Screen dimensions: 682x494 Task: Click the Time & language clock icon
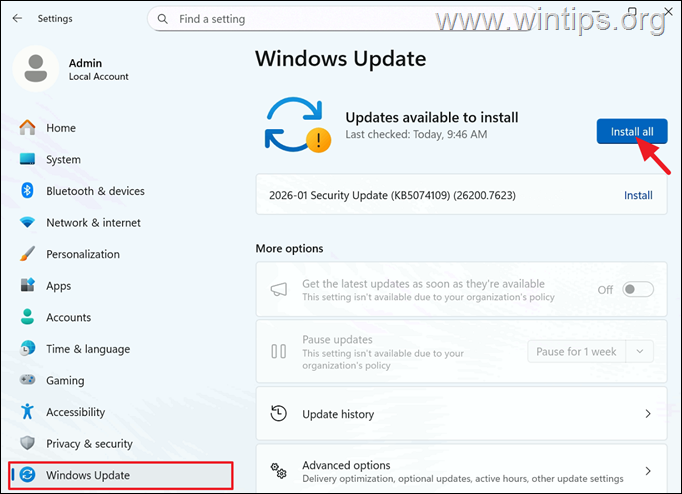[27, 349]
